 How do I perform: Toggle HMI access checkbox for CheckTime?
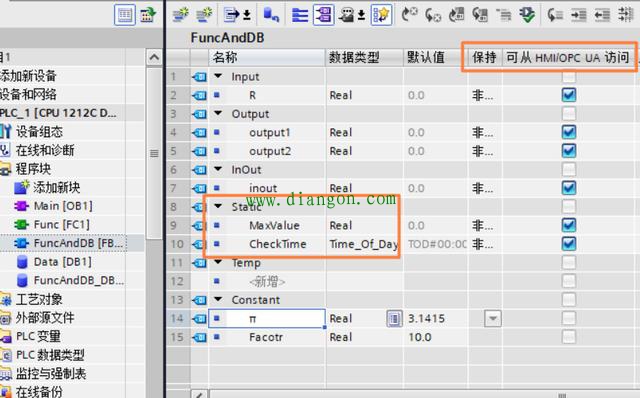point(569,244)
